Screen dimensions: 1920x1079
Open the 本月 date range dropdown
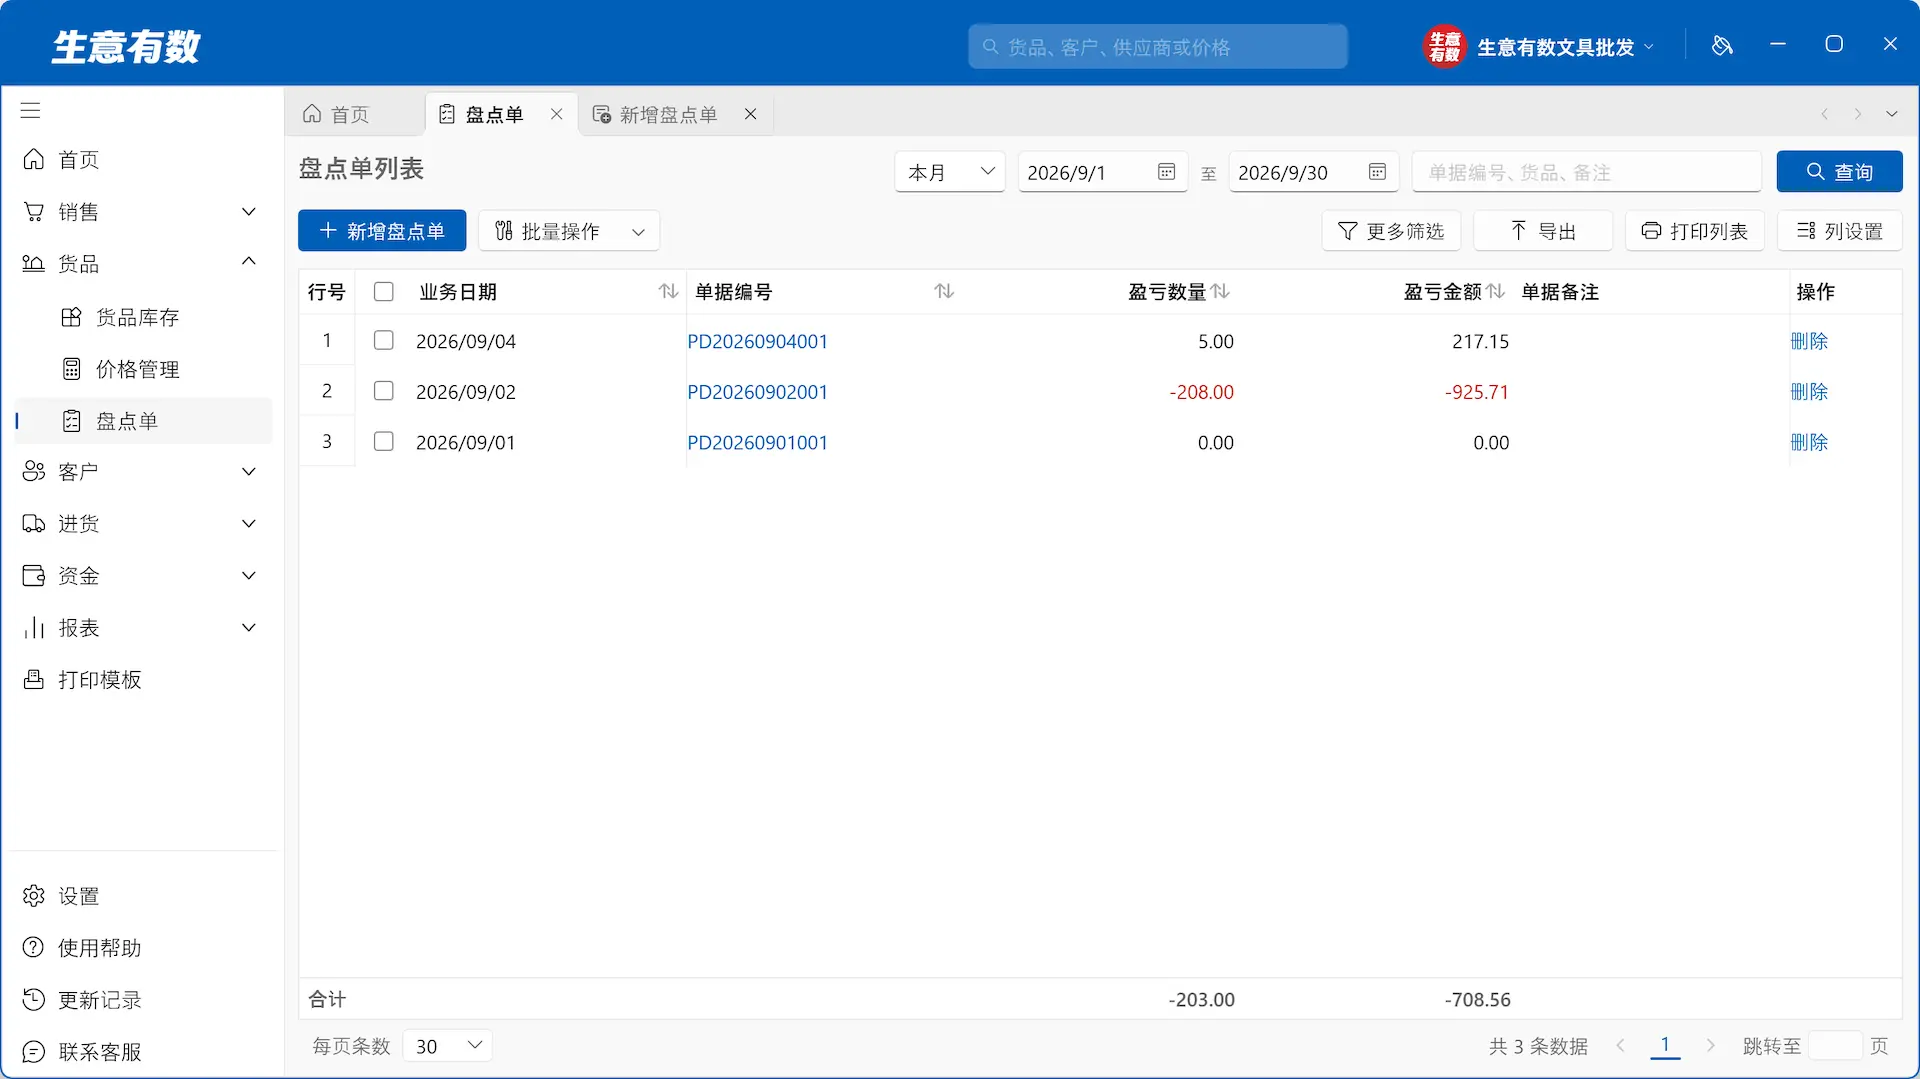[950, 172]
